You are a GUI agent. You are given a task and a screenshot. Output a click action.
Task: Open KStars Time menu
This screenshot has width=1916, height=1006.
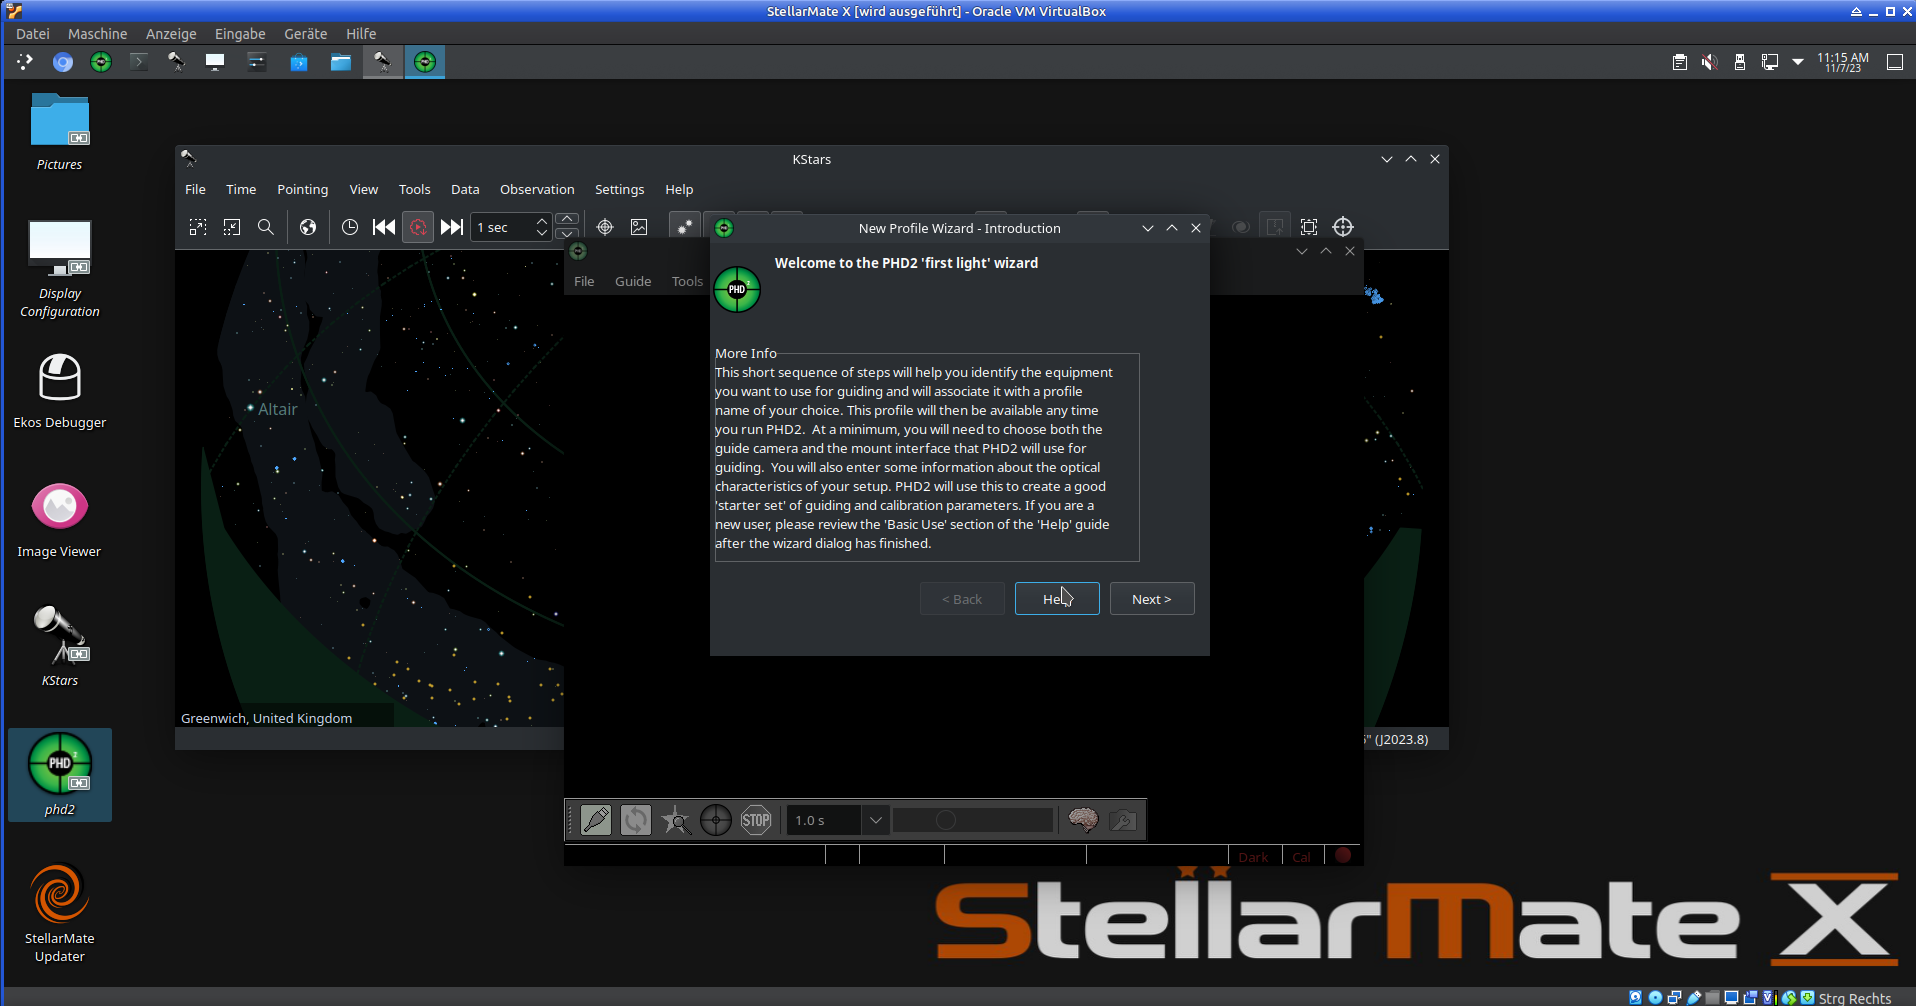pyautogui.click(x=241, y=189)
